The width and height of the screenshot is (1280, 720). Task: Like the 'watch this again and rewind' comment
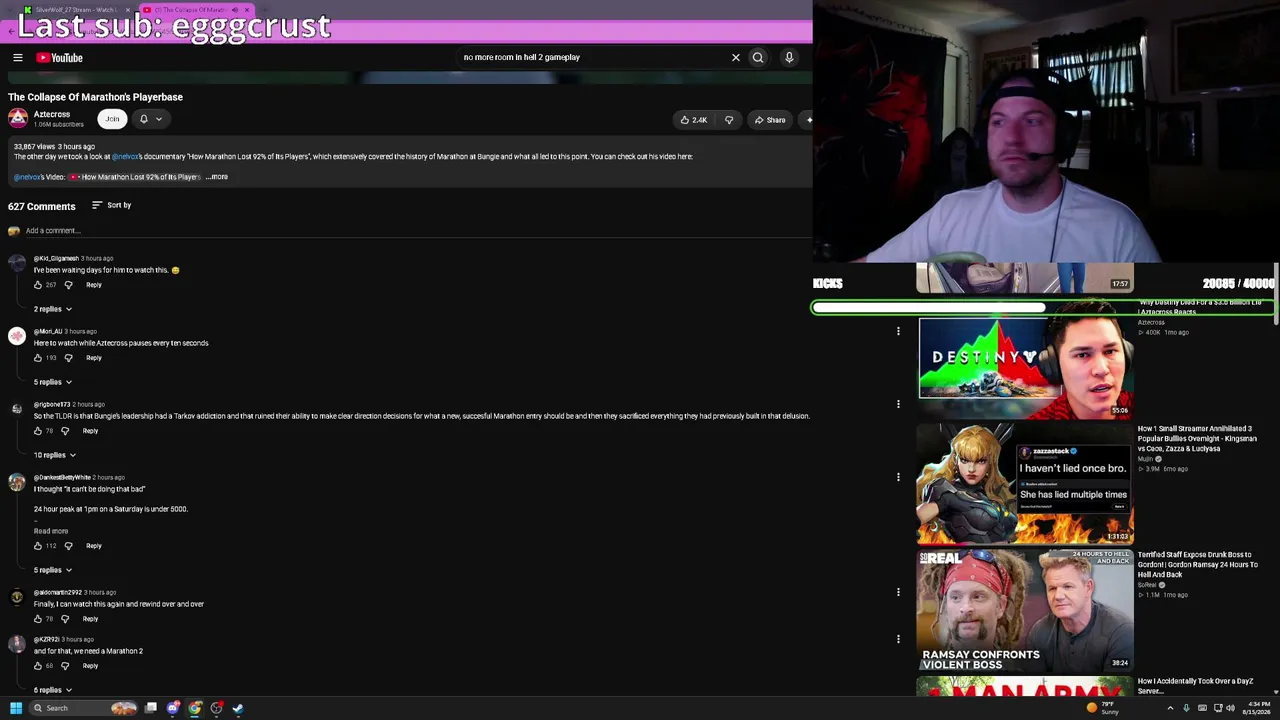(x=38, y=619)
